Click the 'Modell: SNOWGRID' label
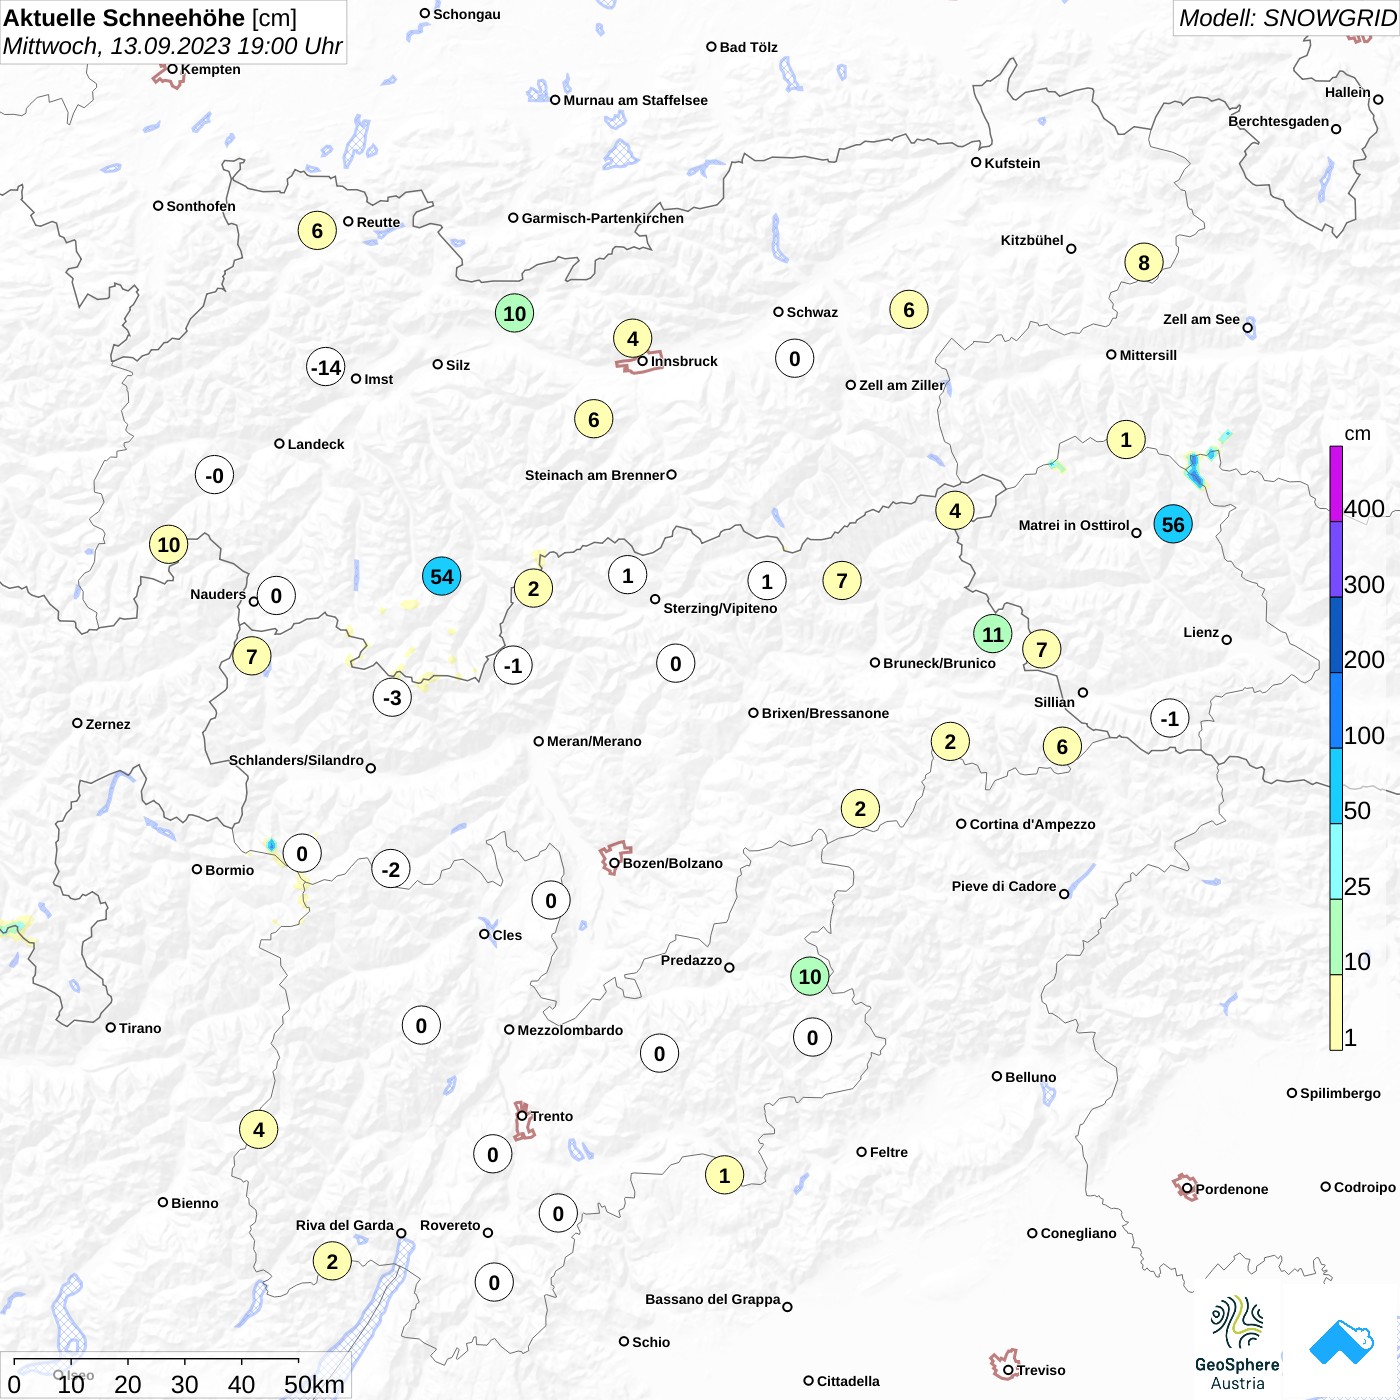 click(1286, 18)
